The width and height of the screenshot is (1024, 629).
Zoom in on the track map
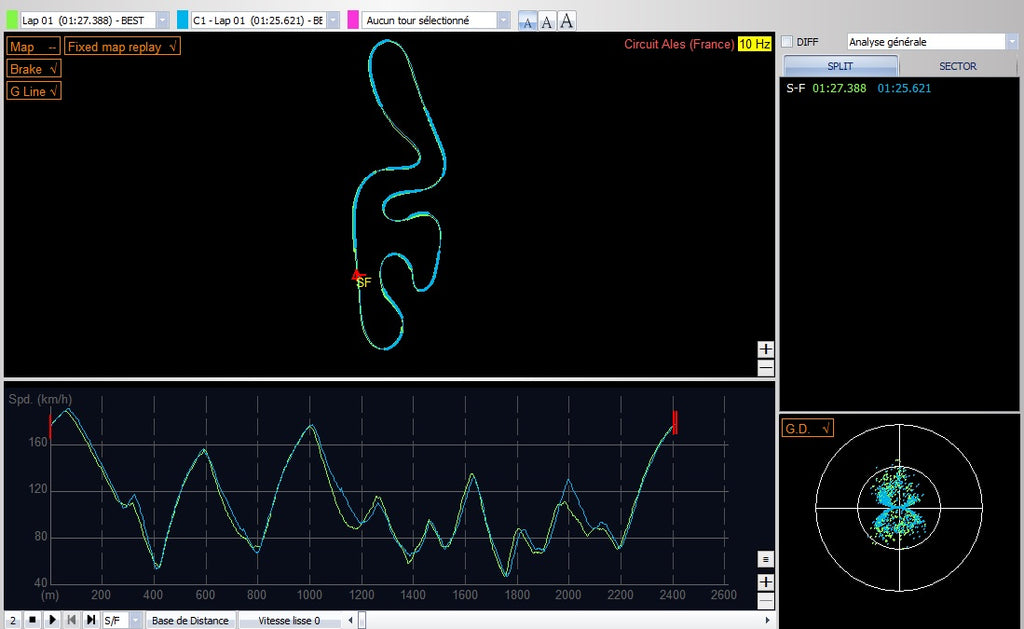[x=765, y=349]
